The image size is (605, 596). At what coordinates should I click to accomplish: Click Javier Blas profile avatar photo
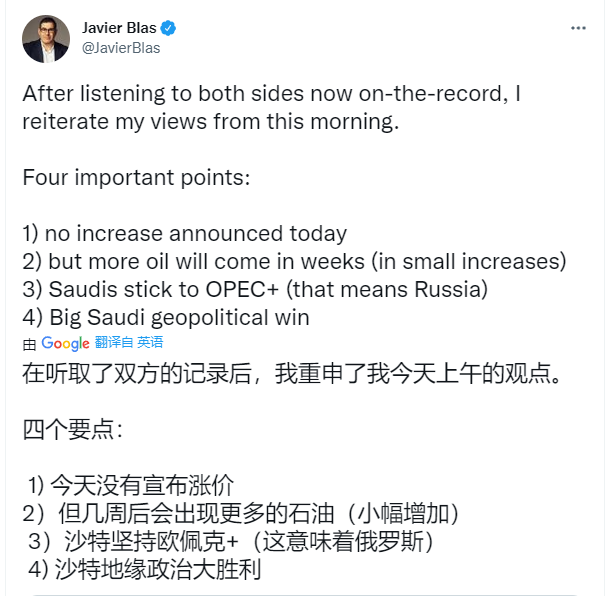tap(46, 38)
